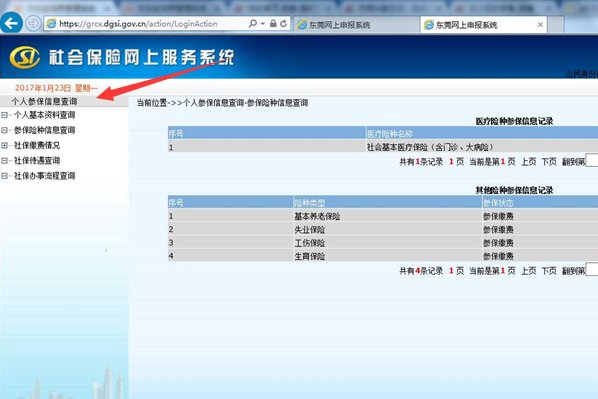Toggle tree expander beside 个人基本资料查询
The width and height of the screenshot is (598, 399).
click(x=5, y=115)
